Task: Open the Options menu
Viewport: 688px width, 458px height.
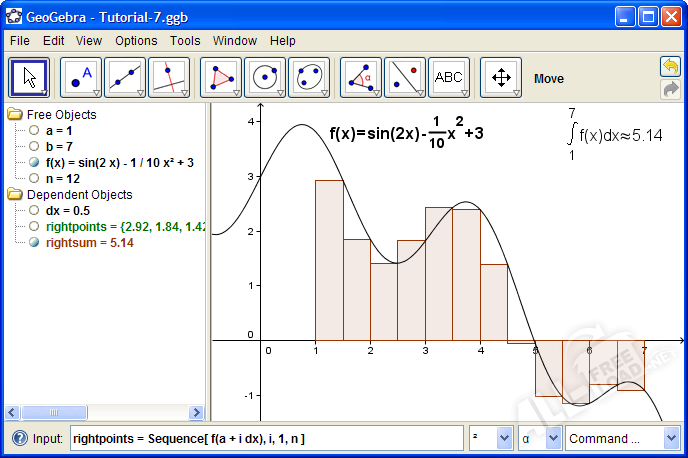Action: pyautogui.click(x=136, y=41)
